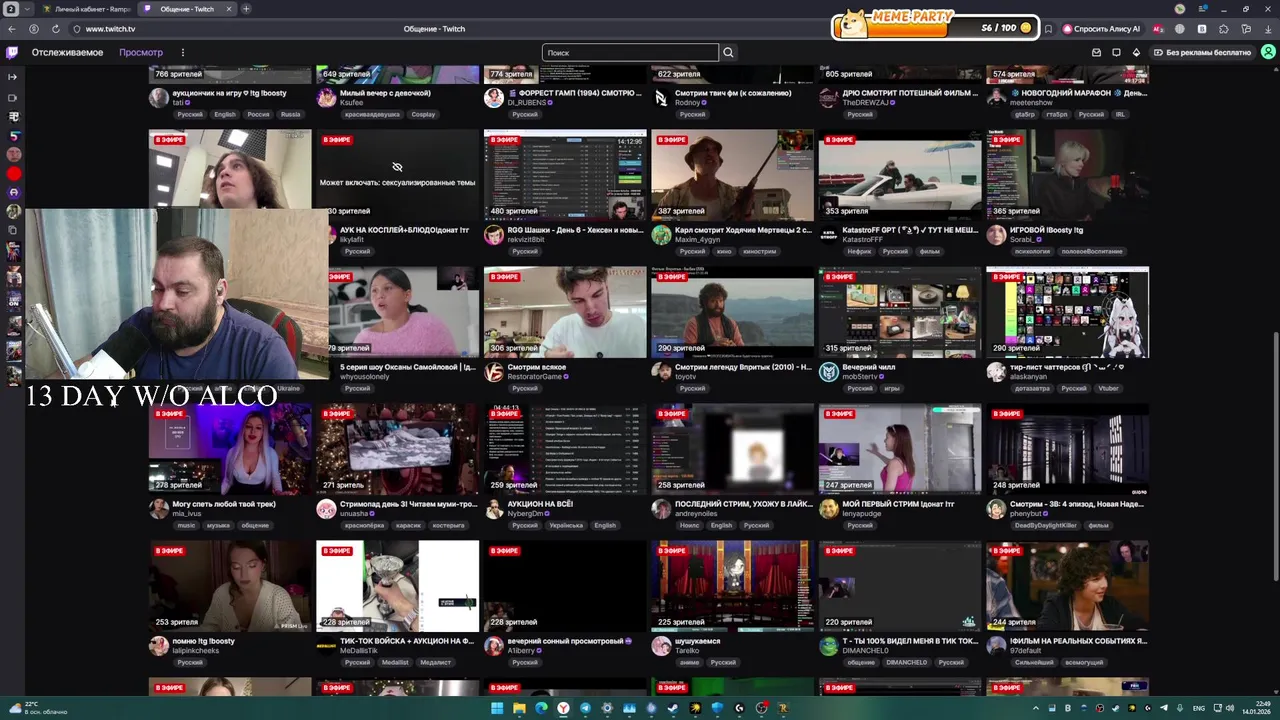
Task: Switch language via ENG tray indicator
Action: (1199, 708)
